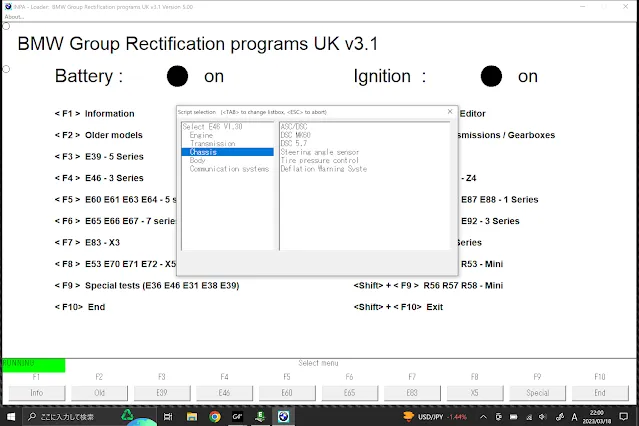Open the USD/JPY taskbar widget
The width and height of the screenshot is (639, 426).
coord(435,417)
